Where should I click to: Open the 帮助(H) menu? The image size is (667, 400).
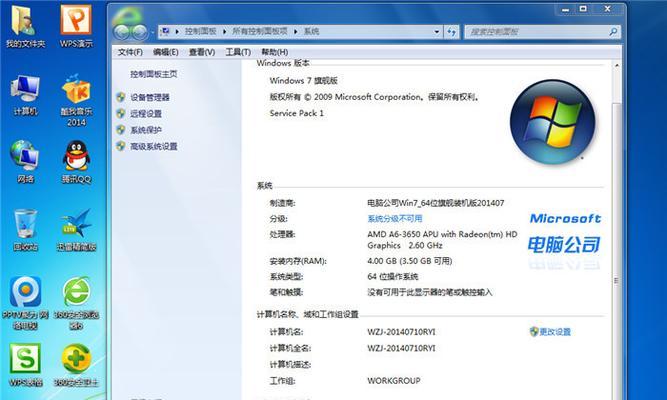(x=274, y=52)
